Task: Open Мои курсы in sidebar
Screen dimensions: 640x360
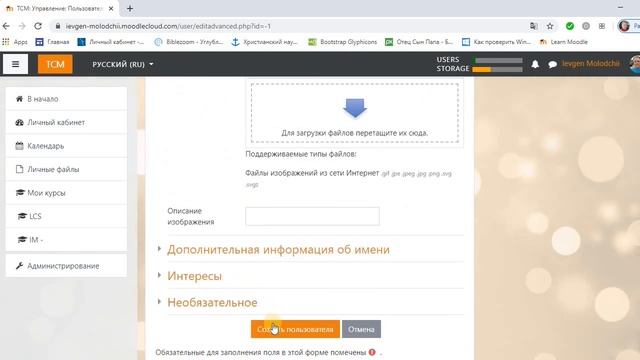Action: point(66,193)
